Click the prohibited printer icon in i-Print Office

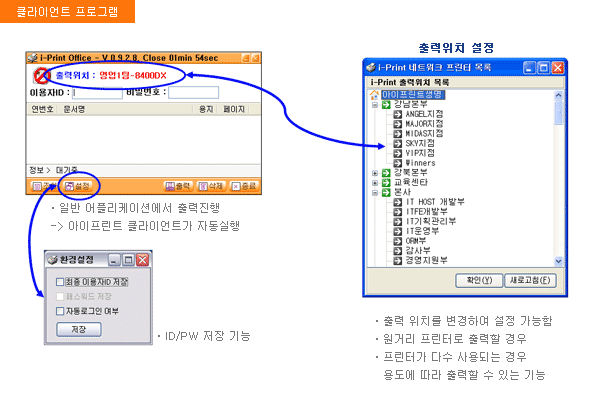coord(41,76)
